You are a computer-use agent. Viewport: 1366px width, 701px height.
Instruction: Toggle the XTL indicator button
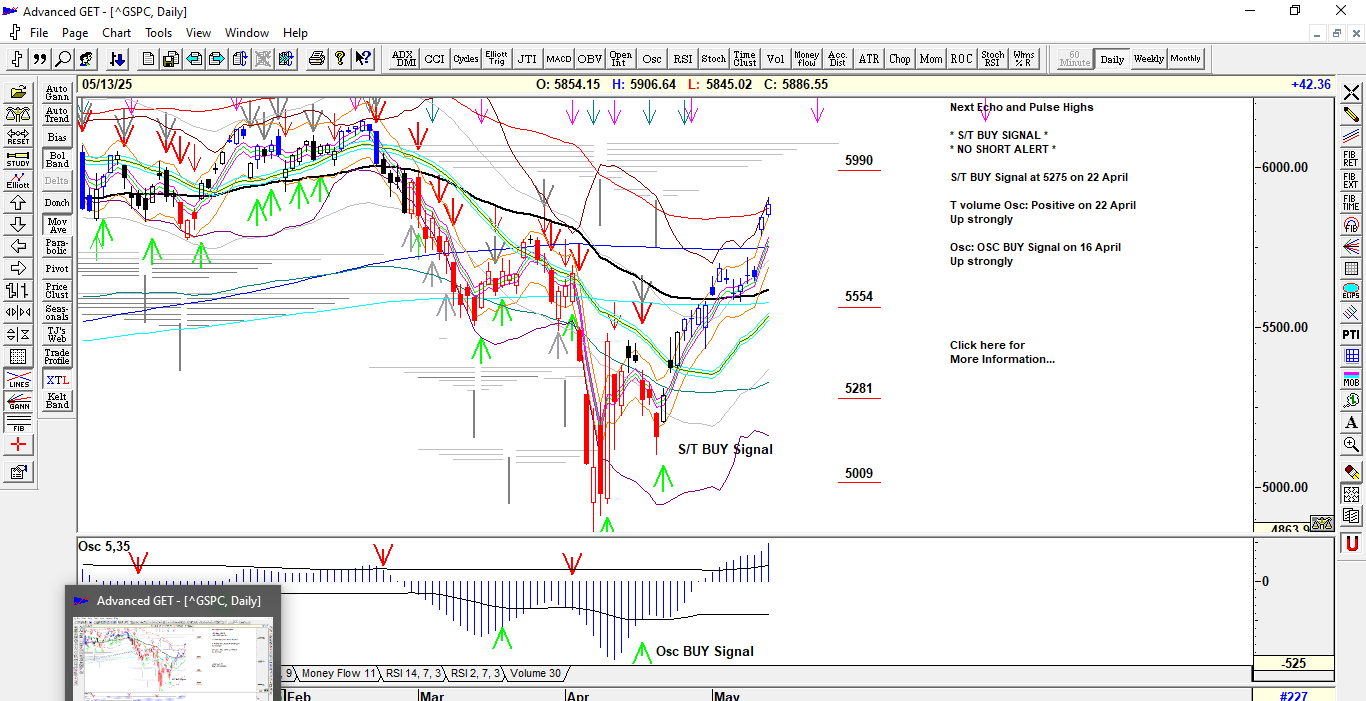(57, 380)
